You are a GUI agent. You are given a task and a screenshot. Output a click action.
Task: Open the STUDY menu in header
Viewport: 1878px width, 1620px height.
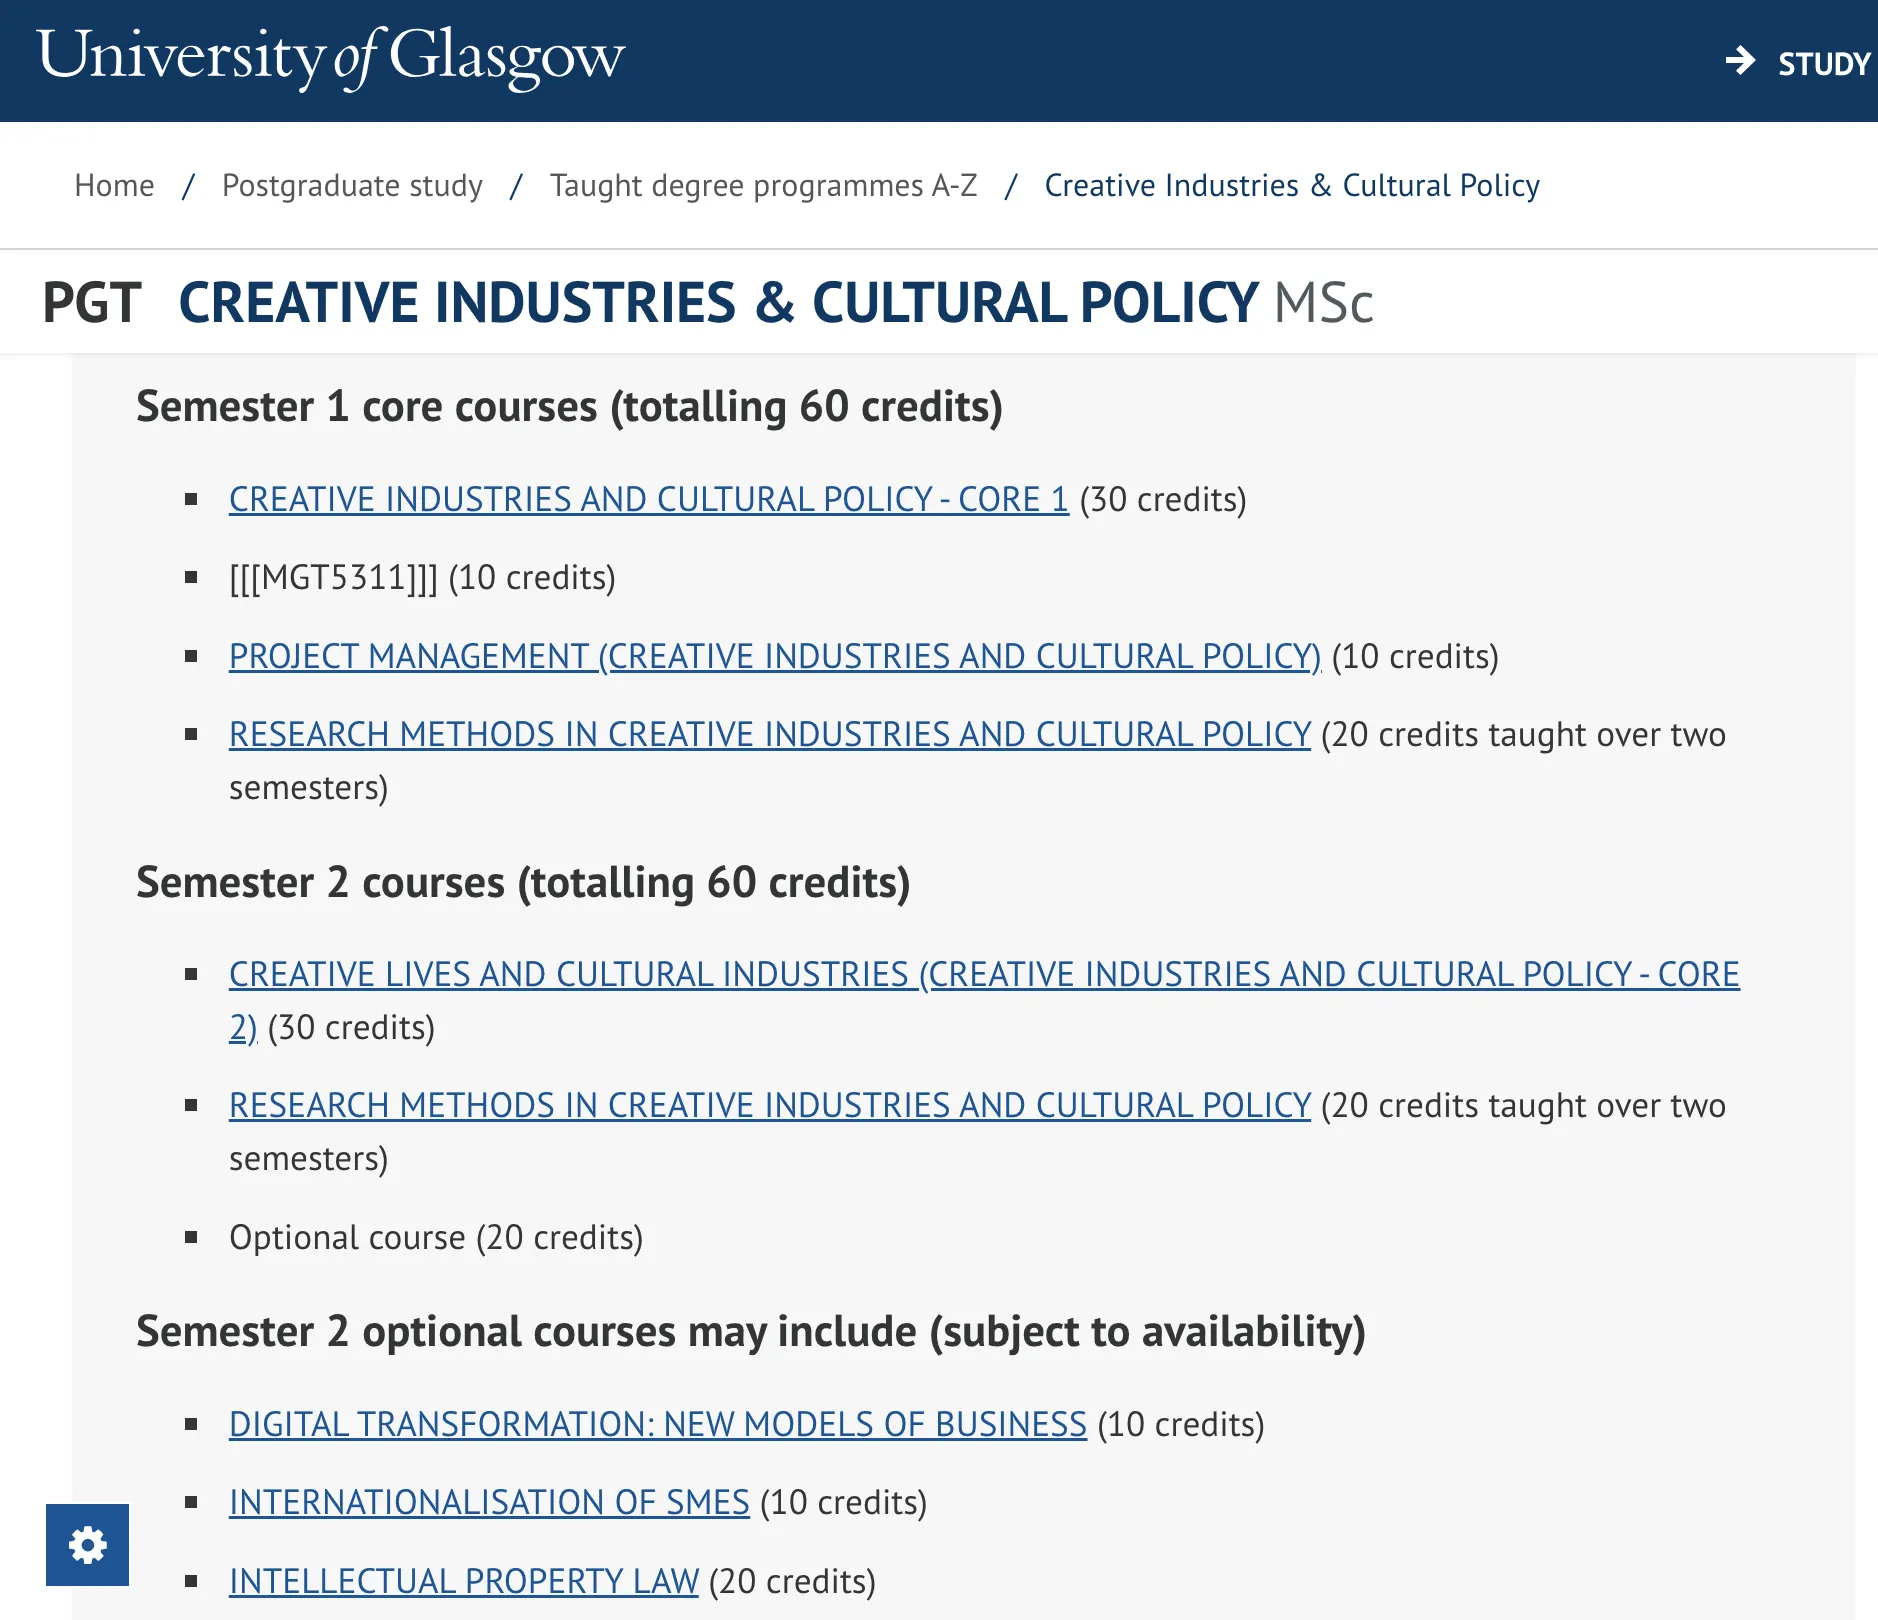[x=1823, y=64]
